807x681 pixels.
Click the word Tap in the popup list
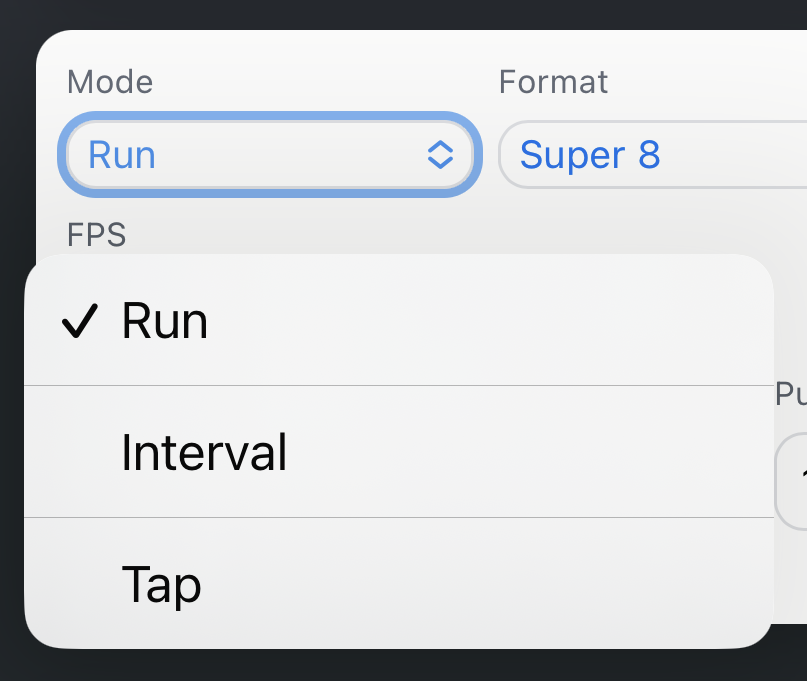161,584
